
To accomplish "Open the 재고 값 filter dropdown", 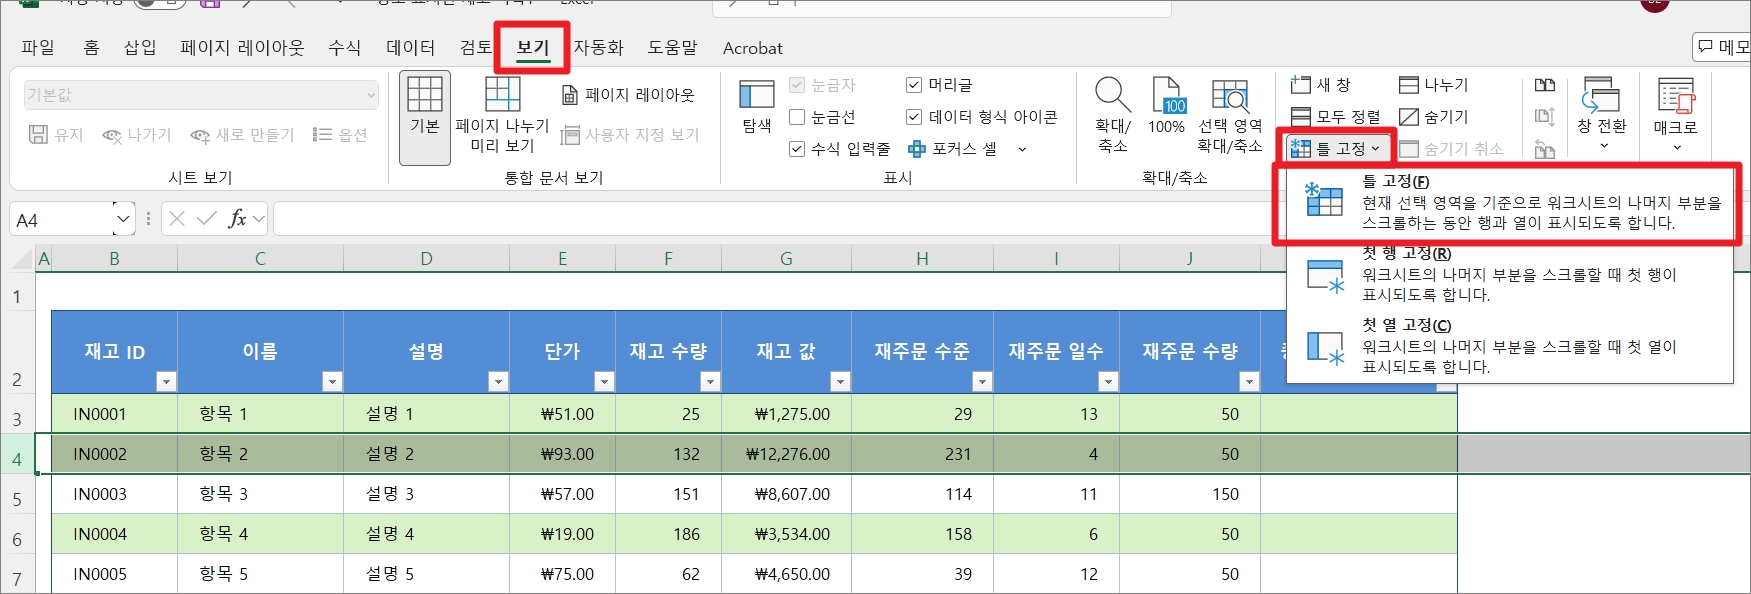I will tap(840, 381).
